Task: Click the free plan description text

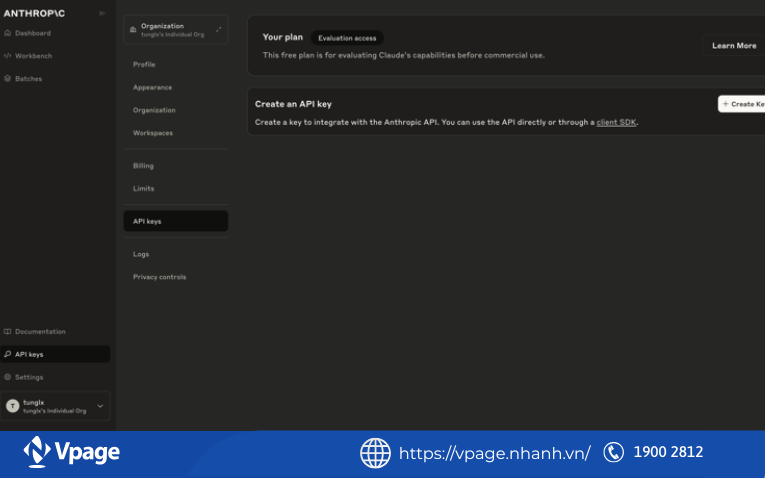Action: pyautogui.click(x=403, y=56)
